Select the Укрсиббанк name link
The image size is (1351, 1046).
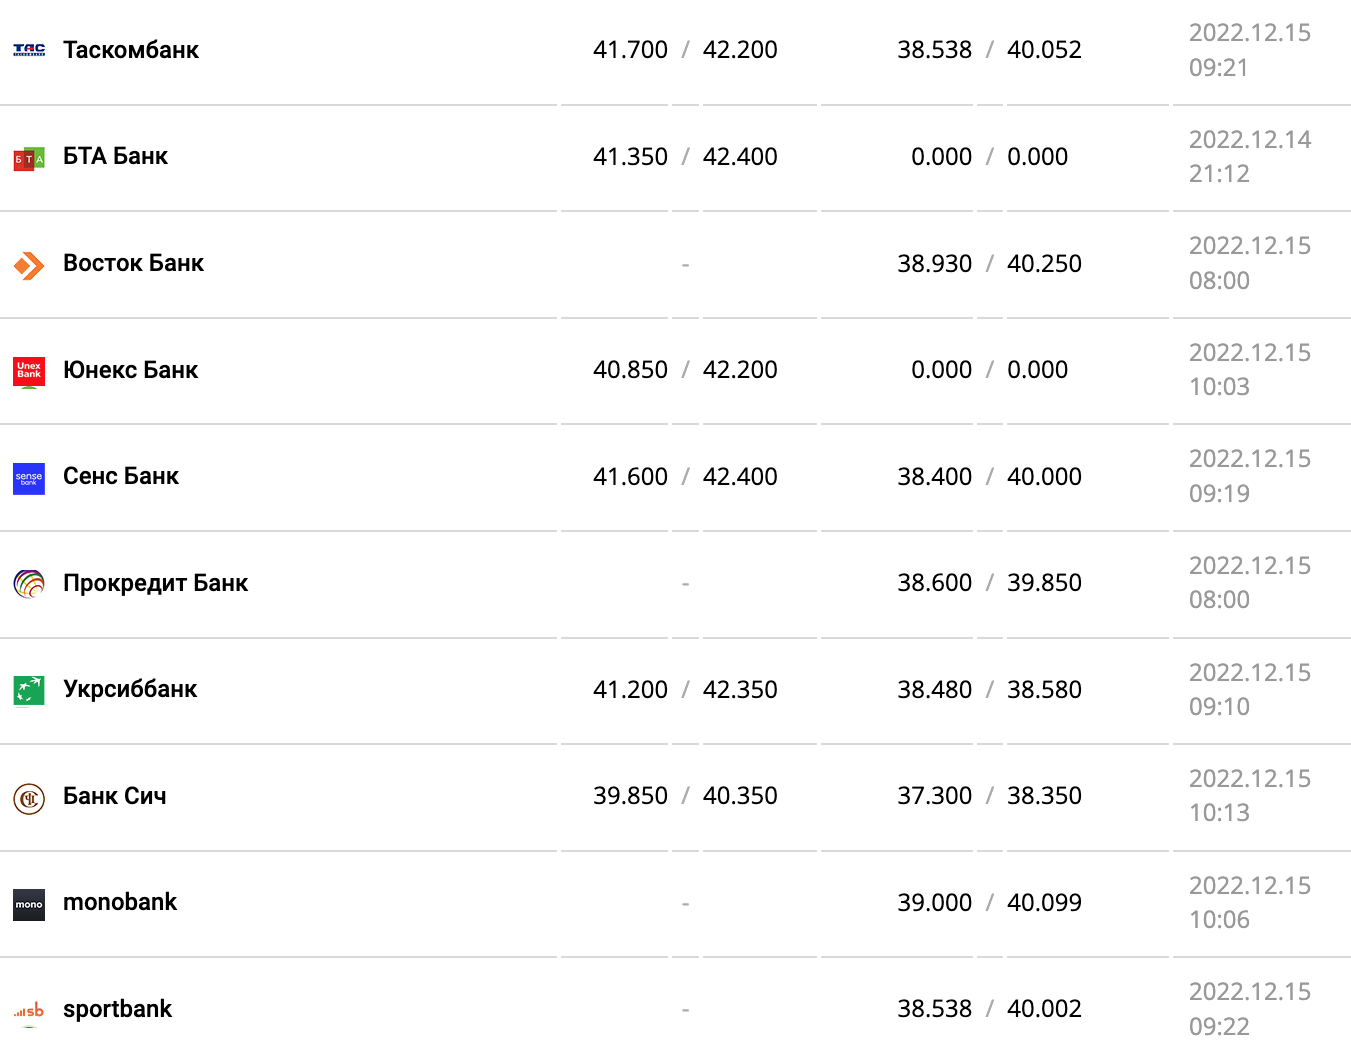tap(130, 689)
